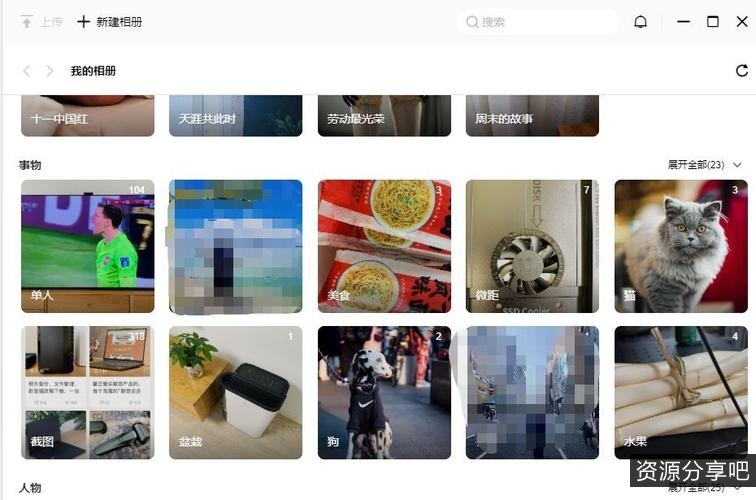Viewport: 756px width, 500px height.
Task: Click chevron next to 展开全部(23)
Action: tap(737, 165)
